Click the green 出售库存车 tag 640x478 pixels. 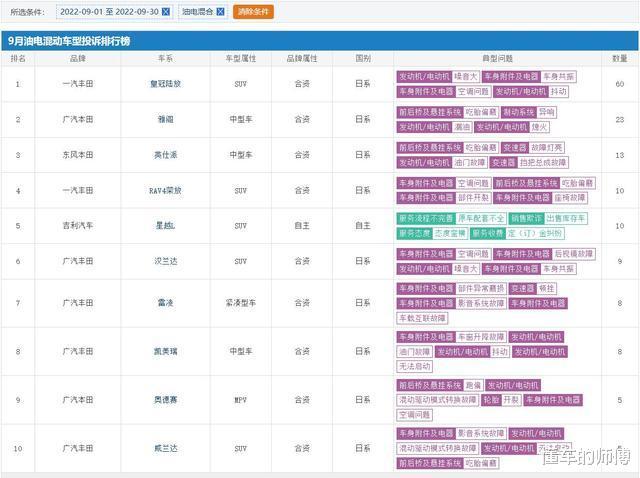[565, 218]
